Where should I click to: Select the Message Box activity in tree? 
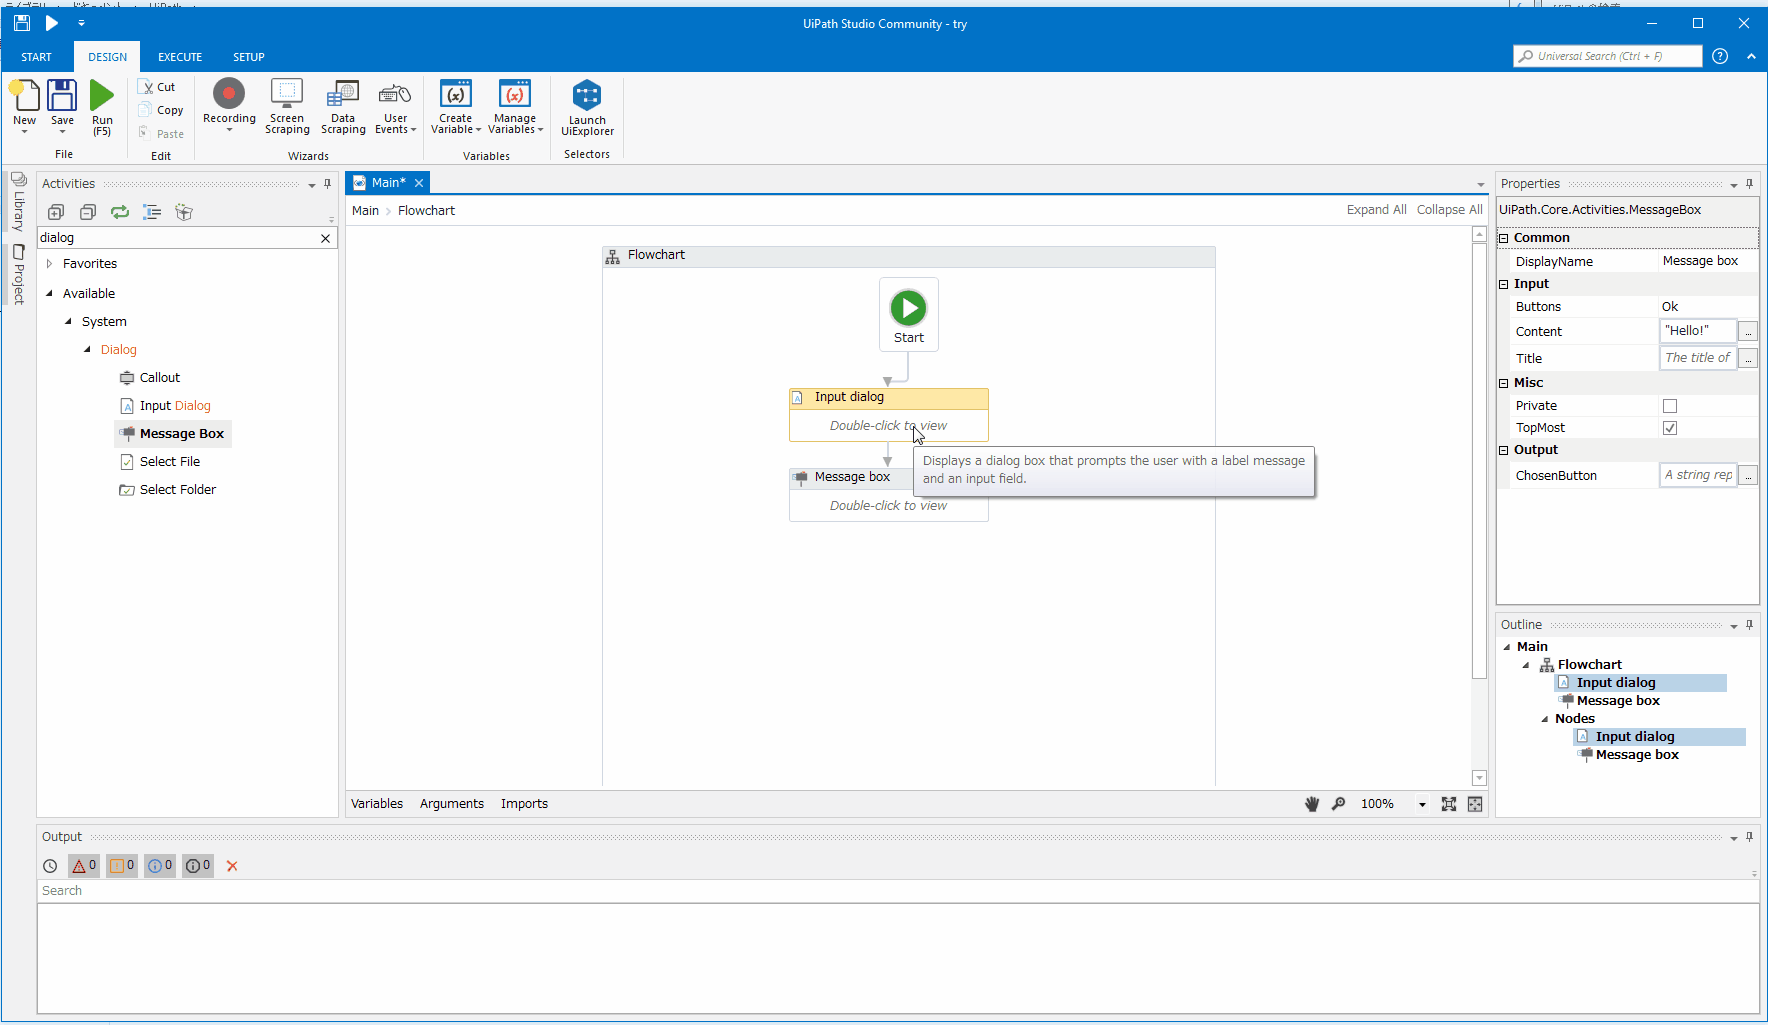(x=172, y=434)
